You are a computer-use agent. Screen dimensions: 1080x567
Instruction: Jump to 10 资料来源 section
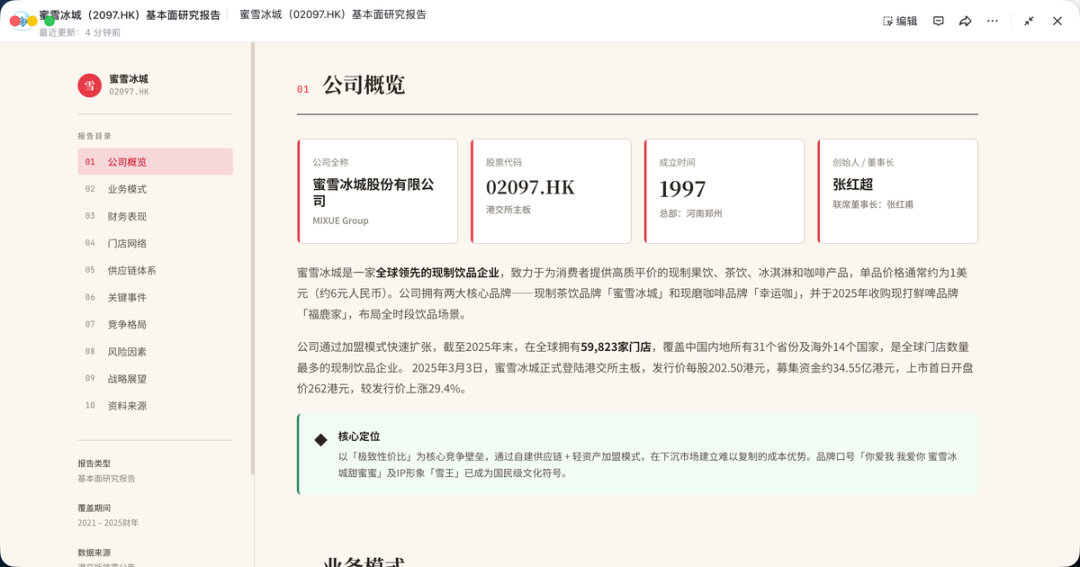[155, 406]
